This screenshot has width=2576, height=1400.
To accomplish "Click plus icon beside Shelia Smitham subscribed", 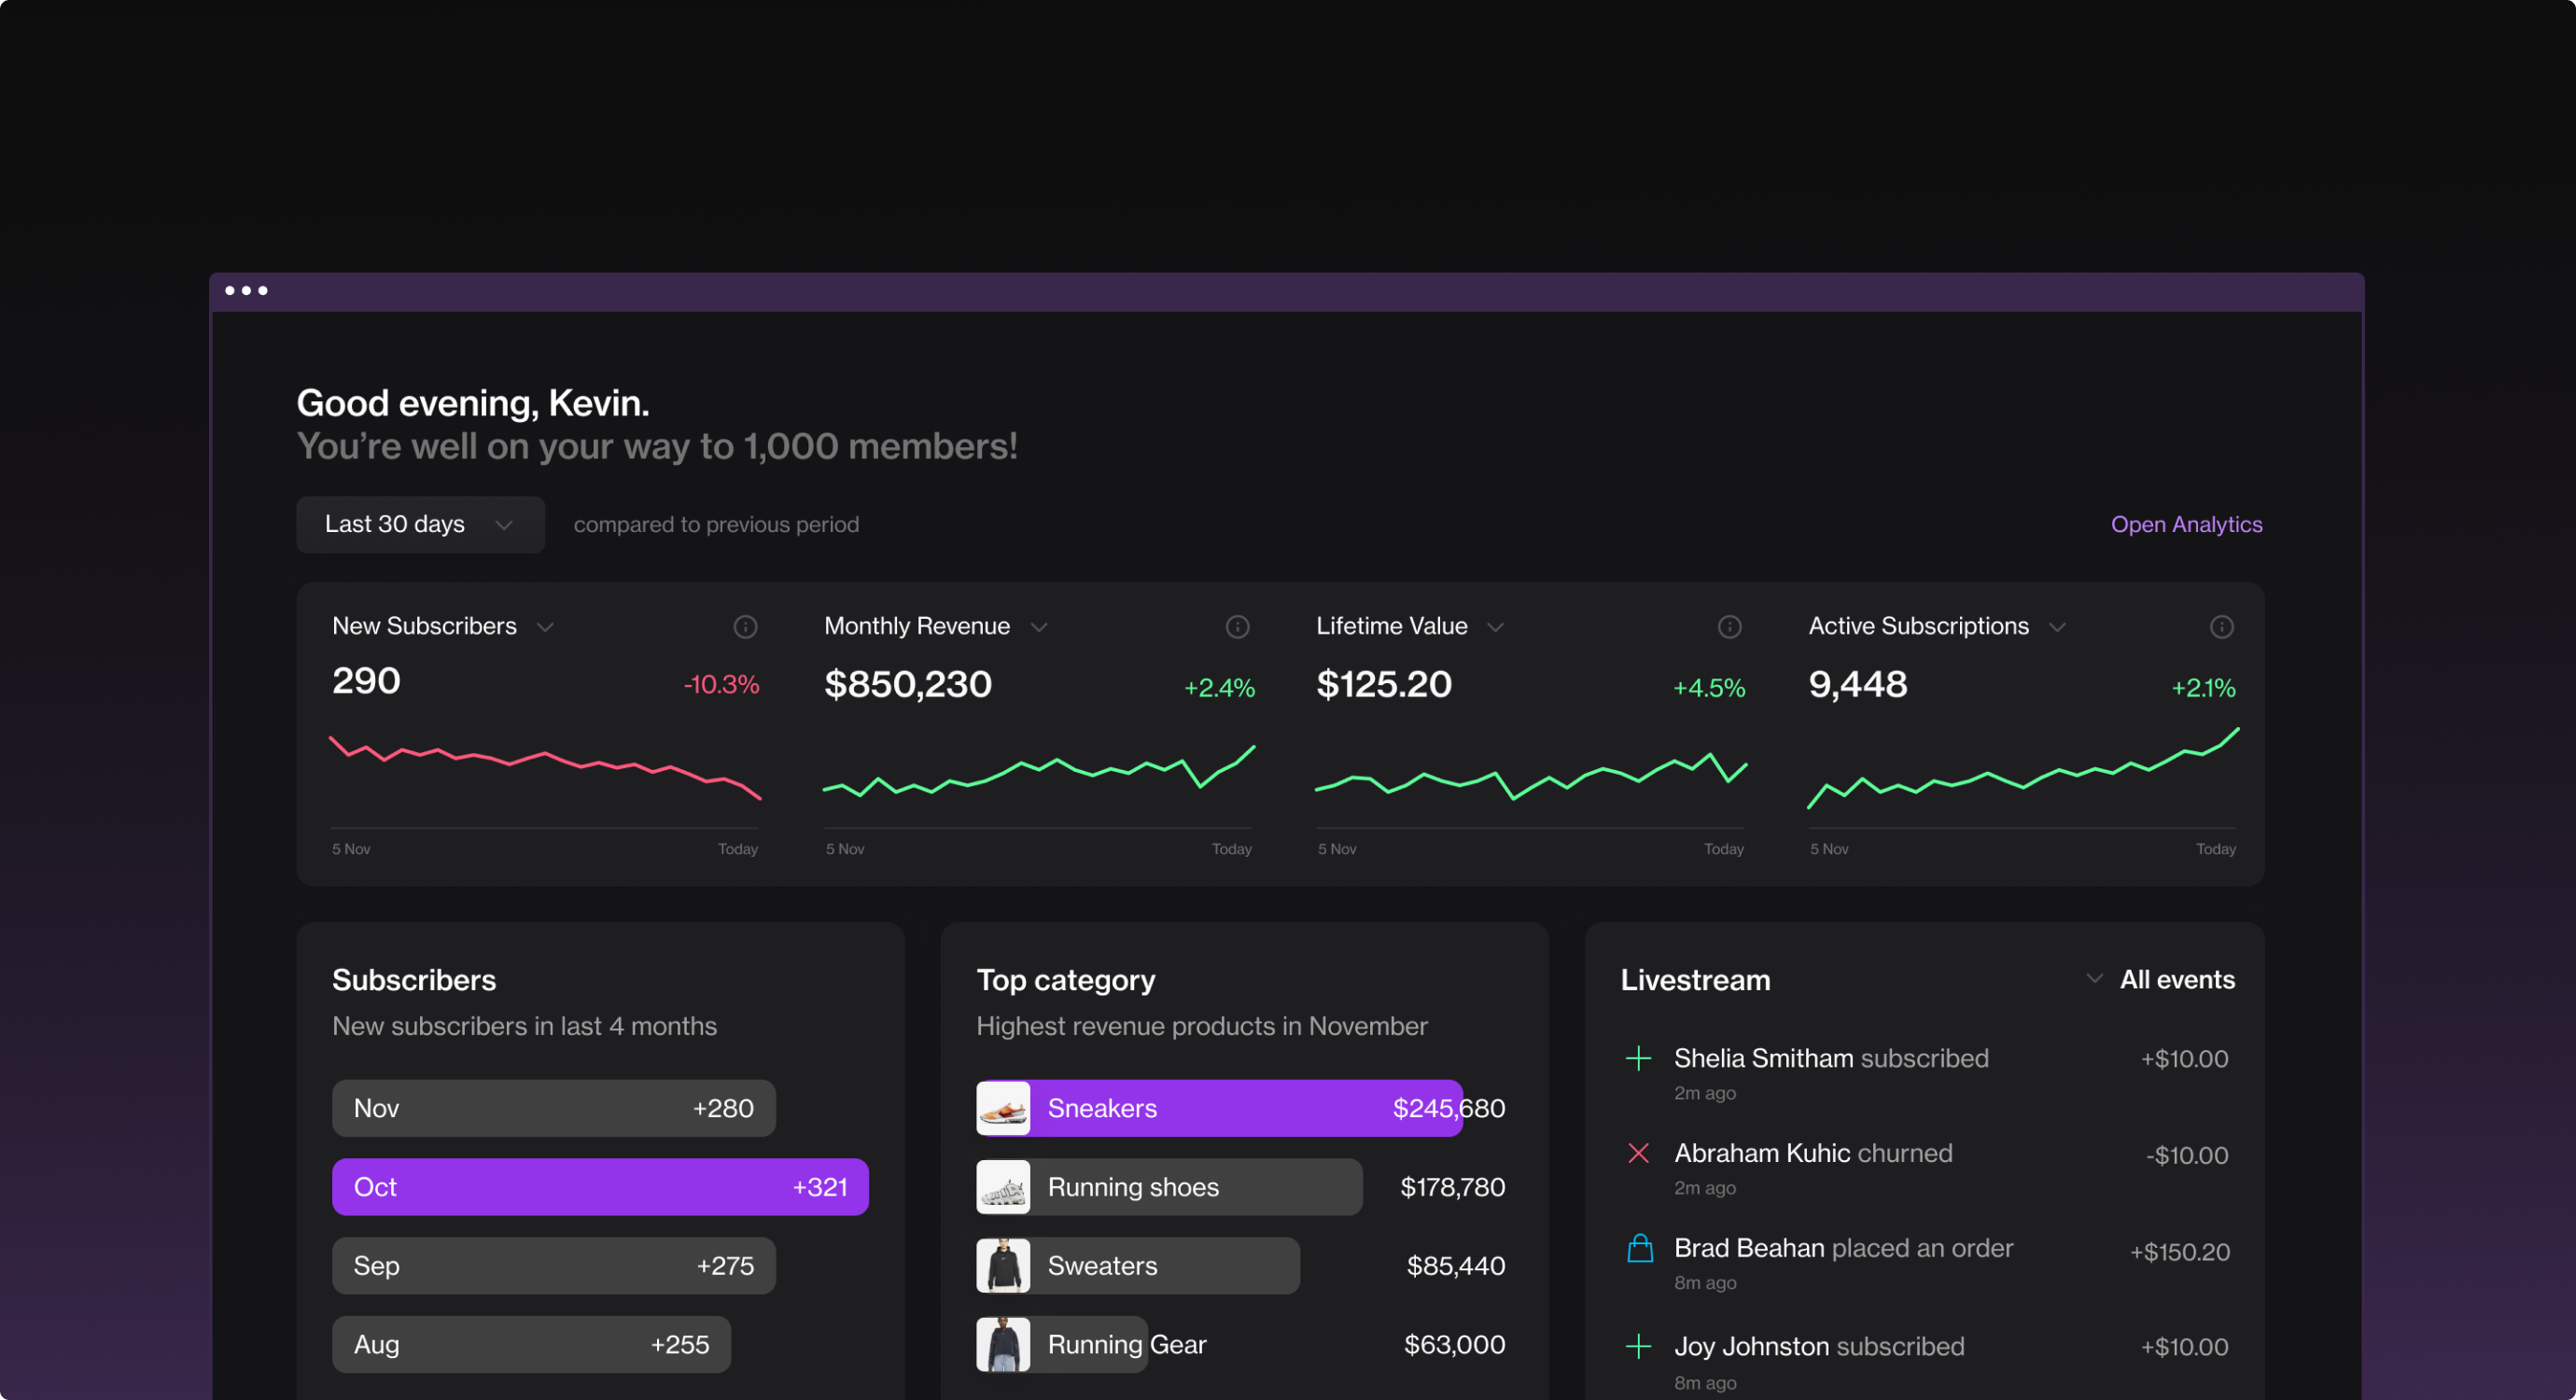I will pyautogui.click(x=1638, y=1058).
